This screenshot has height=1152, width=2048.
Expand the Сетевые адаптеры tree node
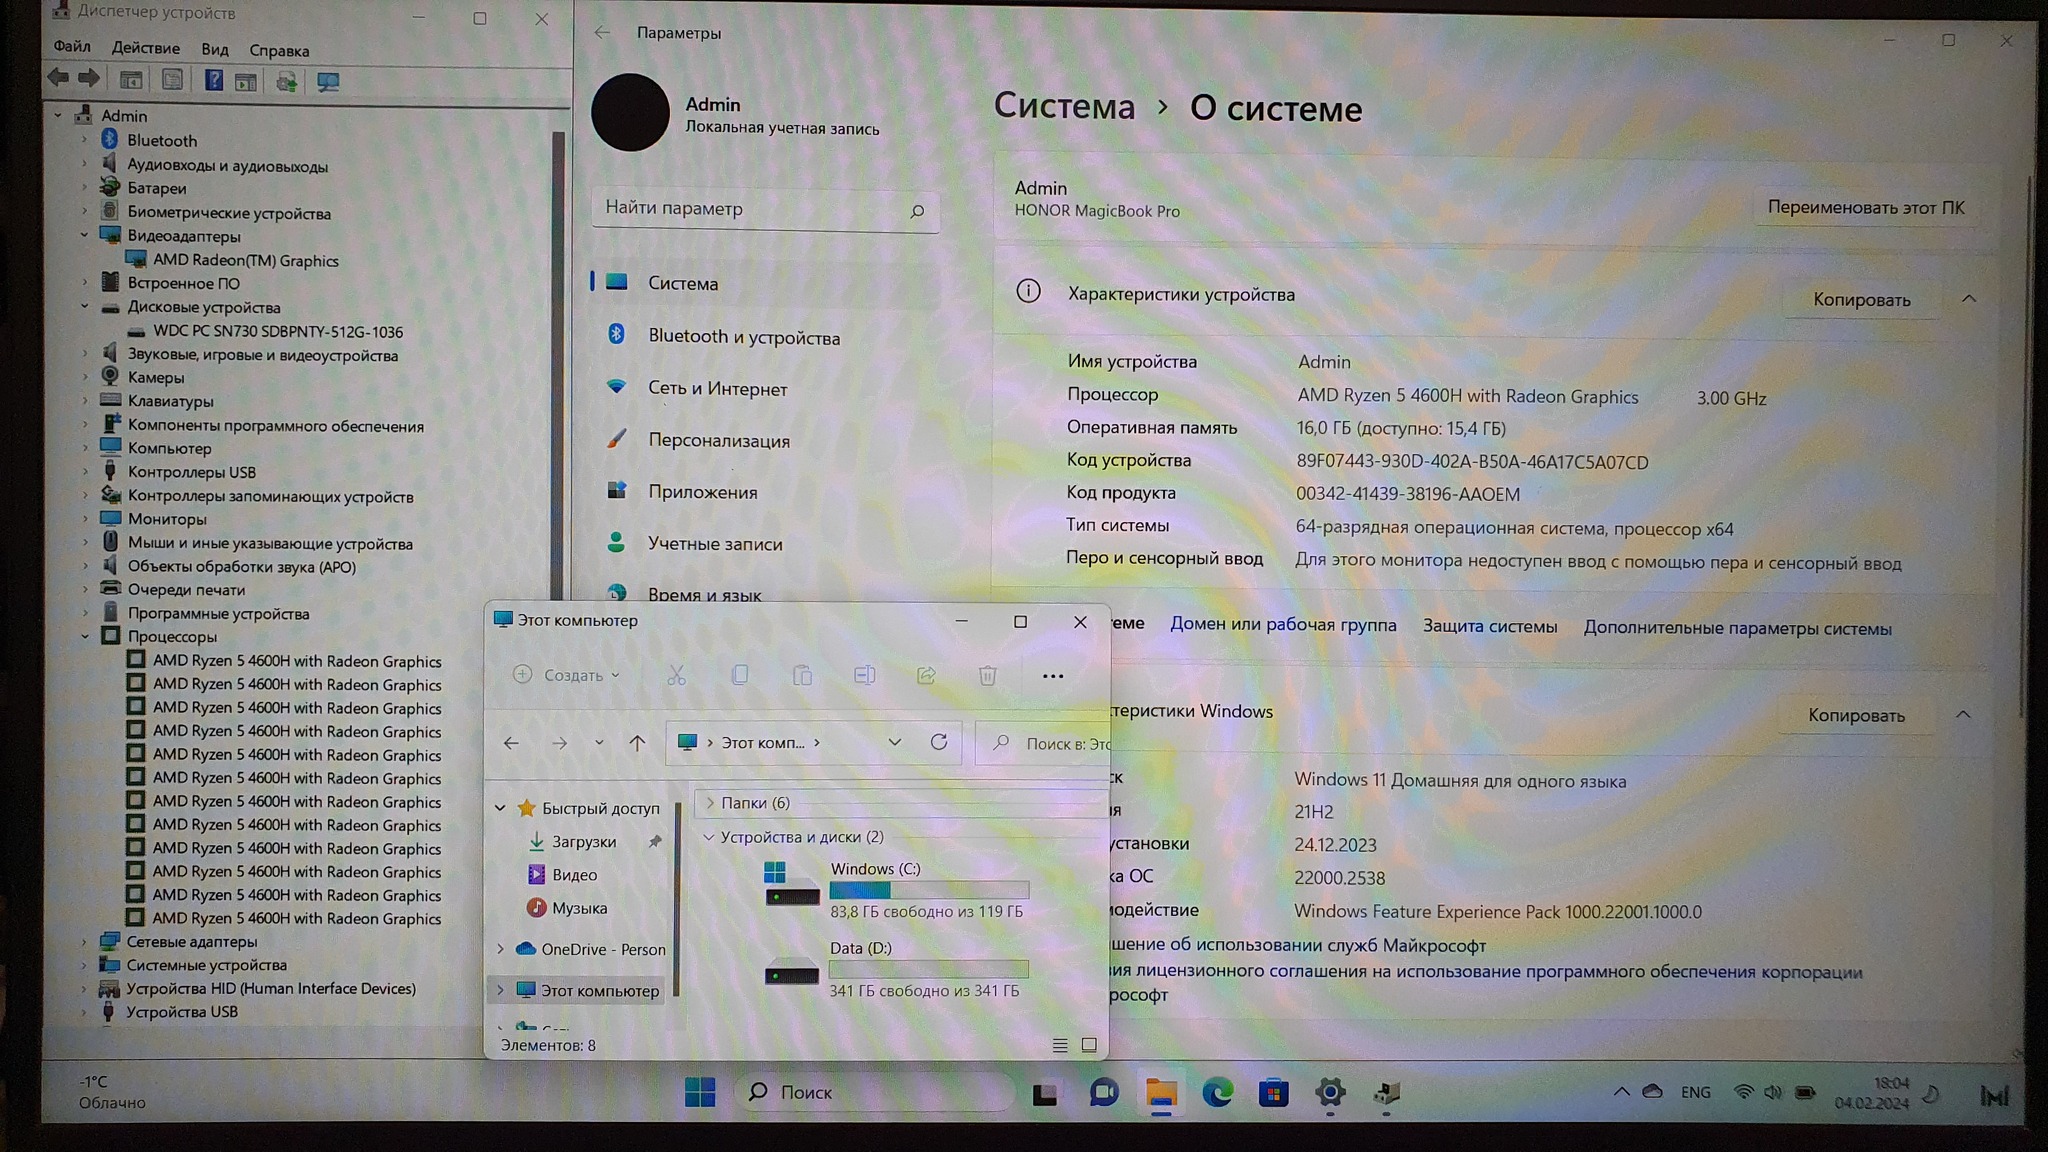85,941
